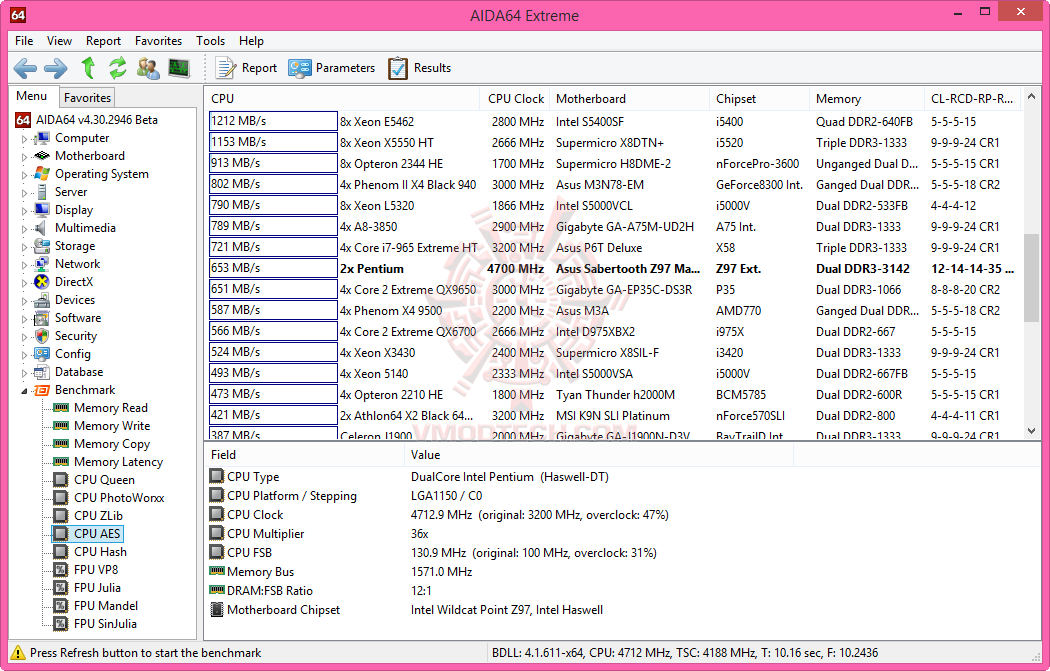Select the CPU AES benchmark item
The width and height of the screenshot is (1050, 671).
coord(88,534)
